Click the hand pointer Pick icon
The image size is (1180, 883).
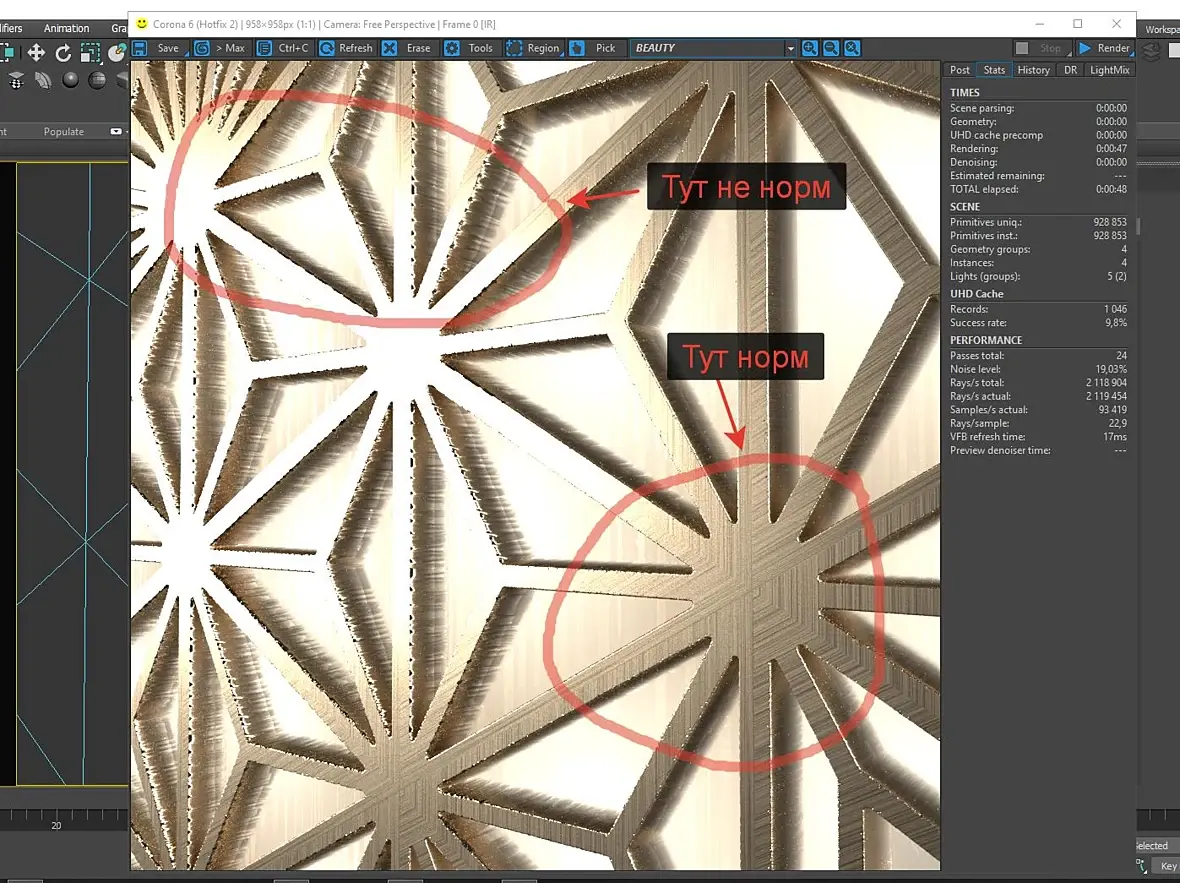pyautogui.click(x=576, y=48)
